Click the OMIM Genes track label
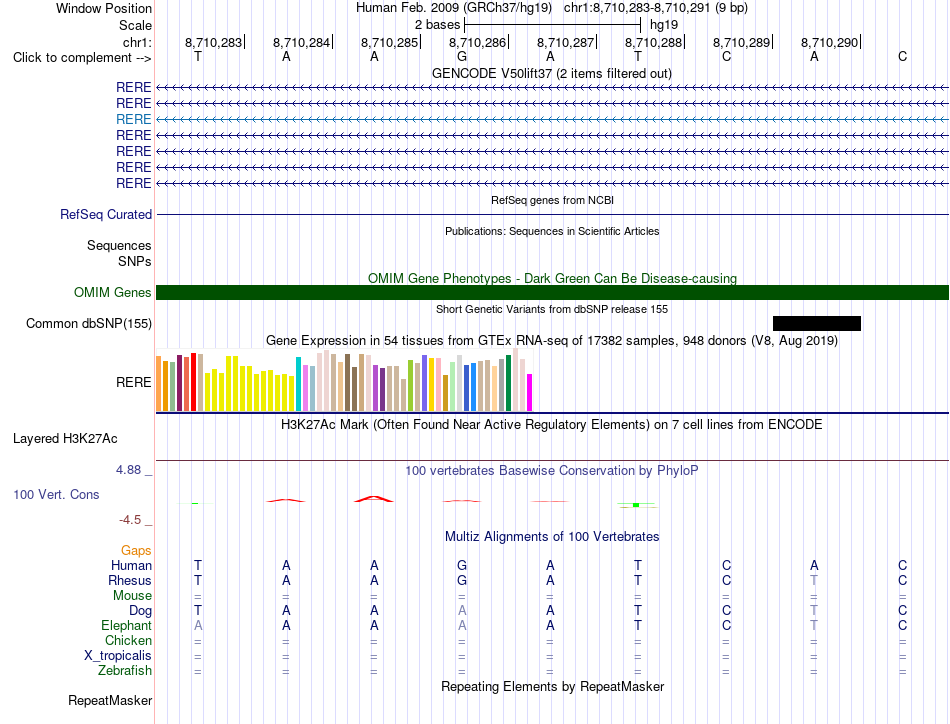The width and height of the screenshot is (950, 724). point(112,293)
